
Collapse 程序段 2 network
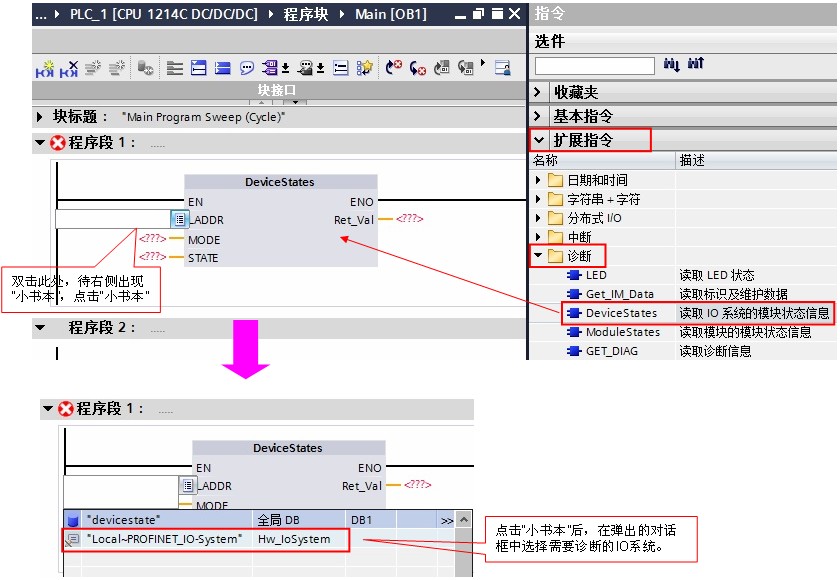40,327
